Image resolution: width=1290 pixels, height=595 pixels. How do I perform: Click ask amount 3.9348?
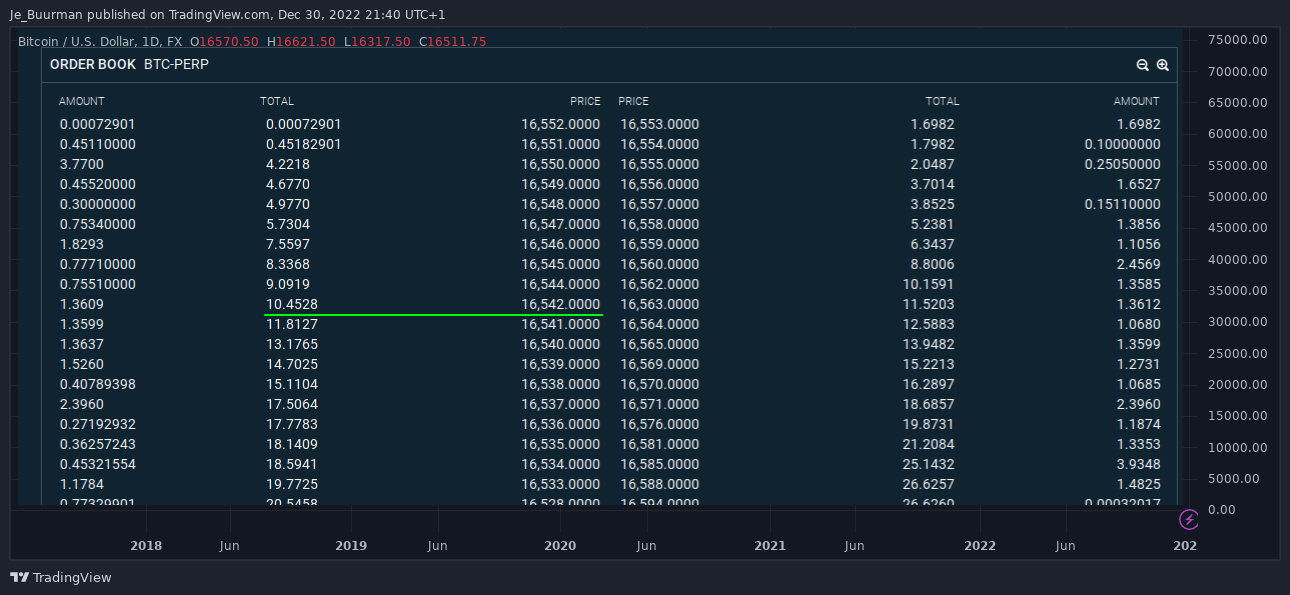click(x=1139, y=464)
